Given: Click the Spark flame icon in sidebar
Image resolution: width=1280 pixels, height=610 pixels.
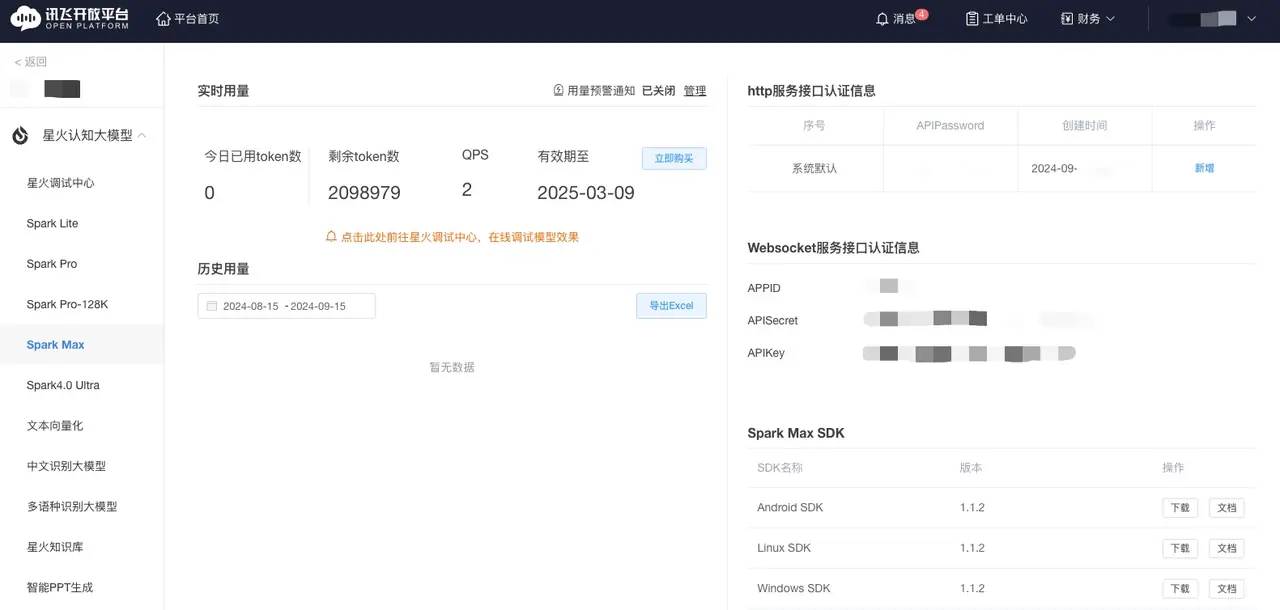Looking at the screenshot, I should (21, 136).
